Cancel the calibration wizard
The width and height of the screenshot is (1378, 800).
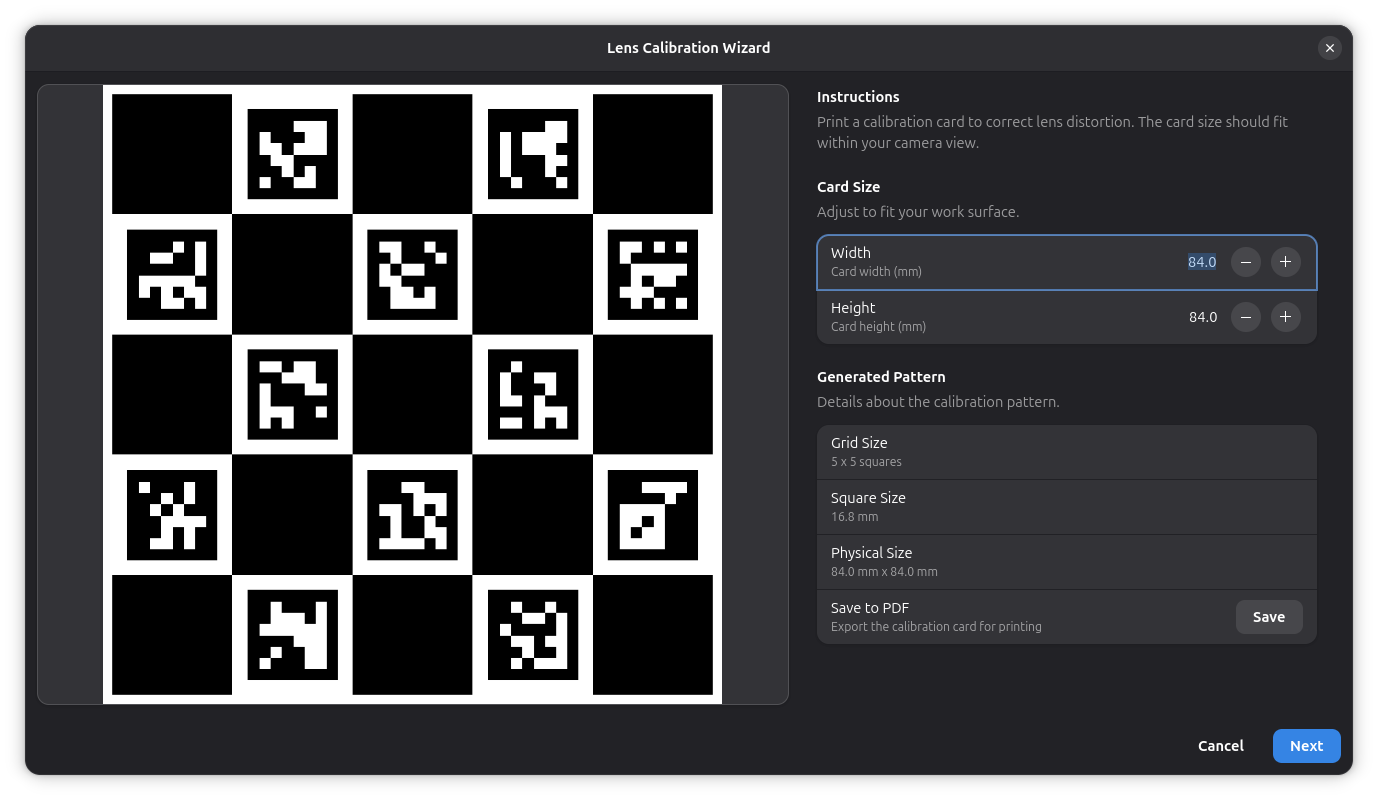coord(1220,746)
